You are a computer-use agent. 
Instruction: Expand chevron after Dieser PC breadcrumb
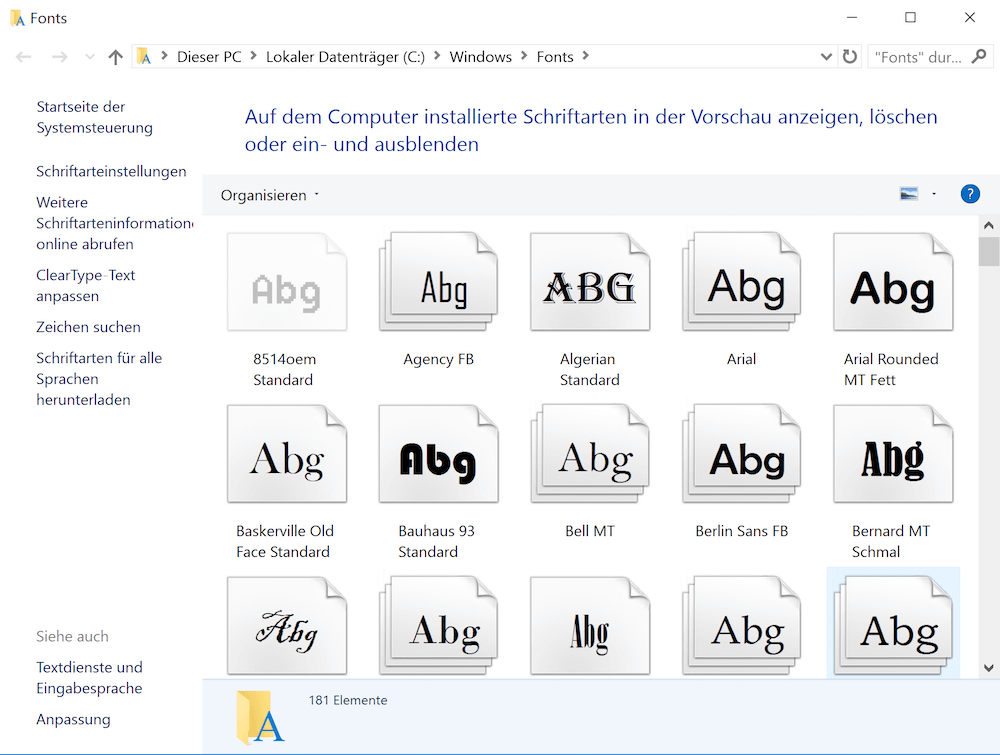pos(253,56)
